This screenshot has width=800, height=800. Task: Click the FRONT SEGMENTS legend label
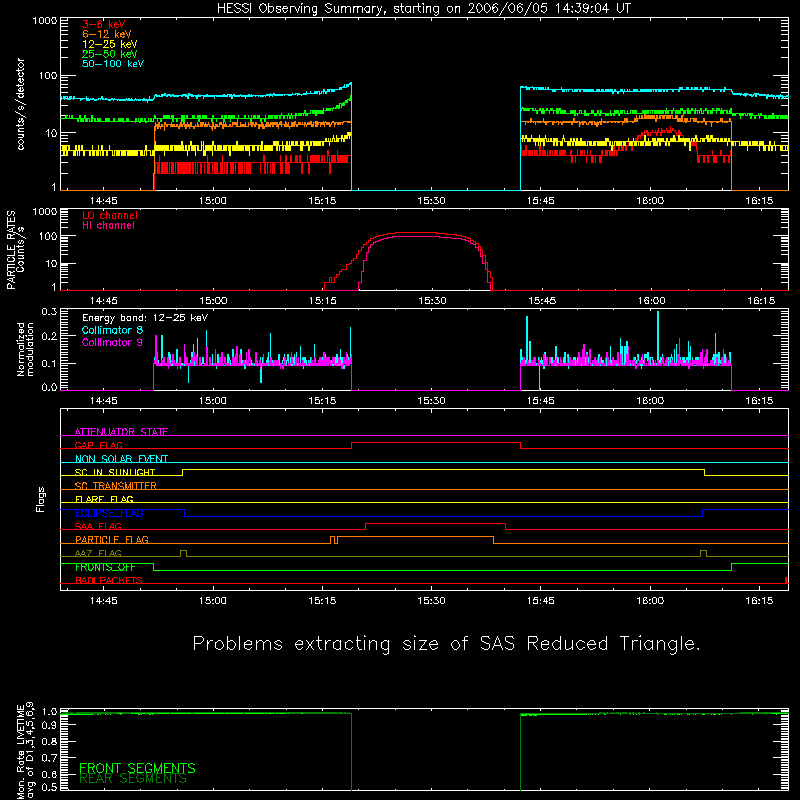pos(137,768)
